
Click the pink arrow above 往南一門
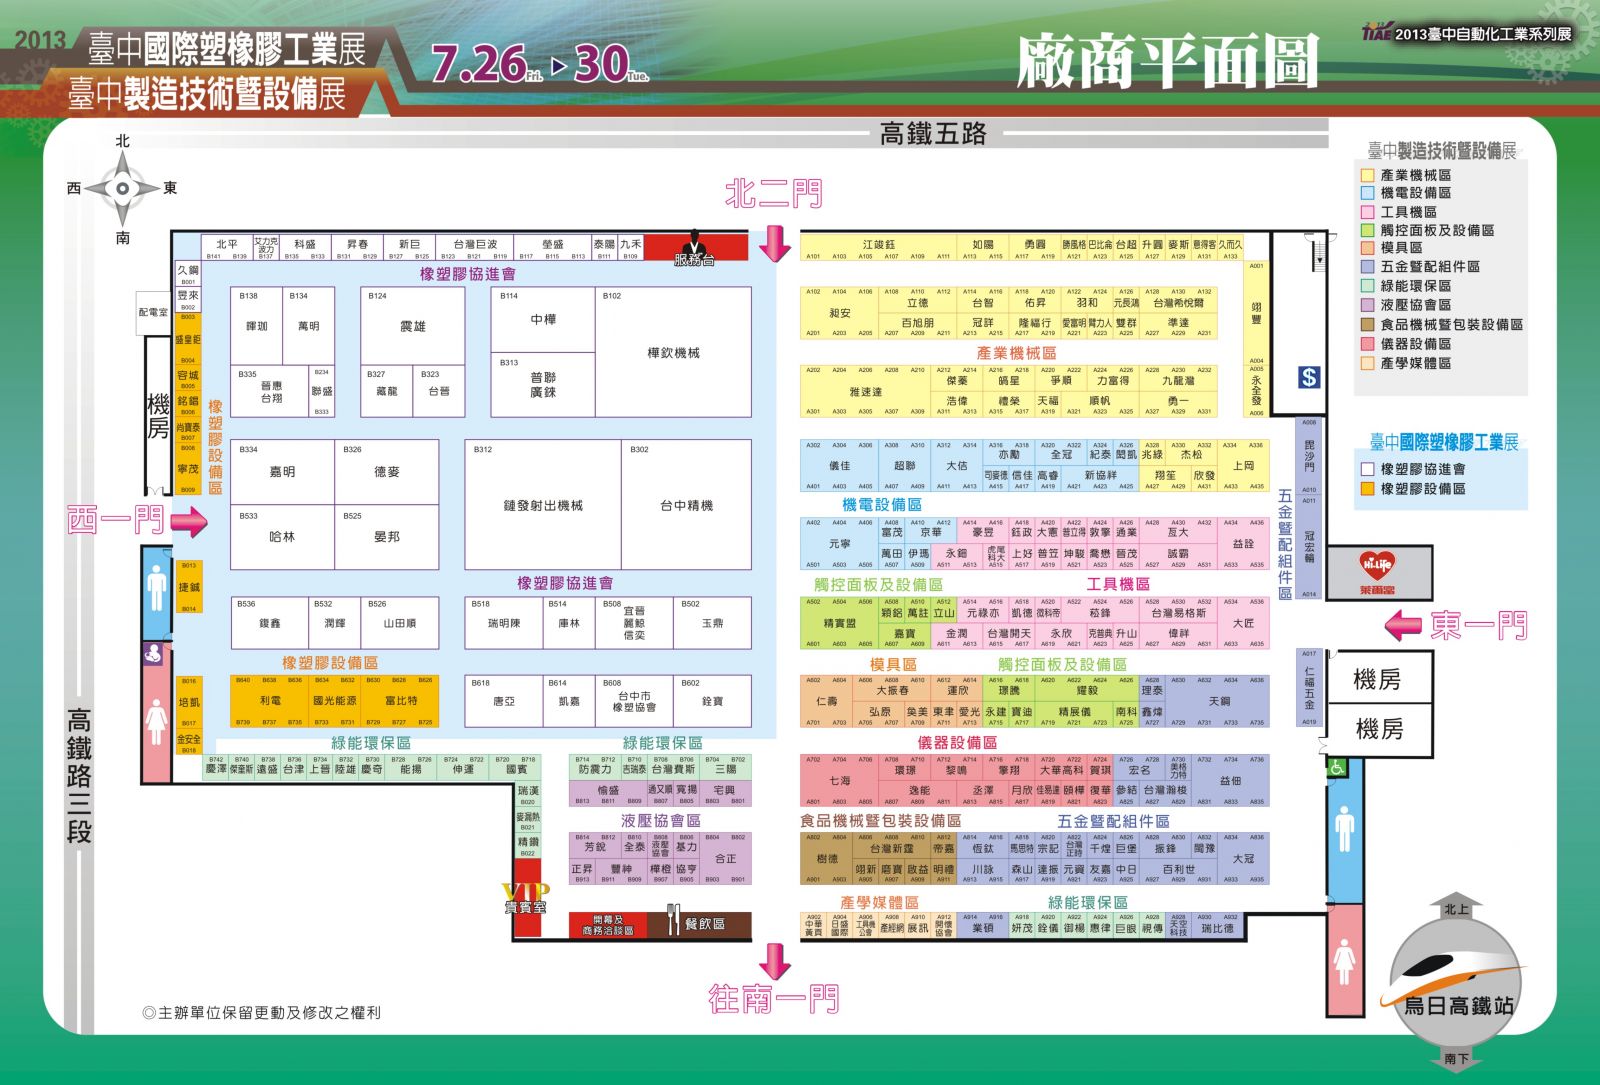click(x=775, y=961)
